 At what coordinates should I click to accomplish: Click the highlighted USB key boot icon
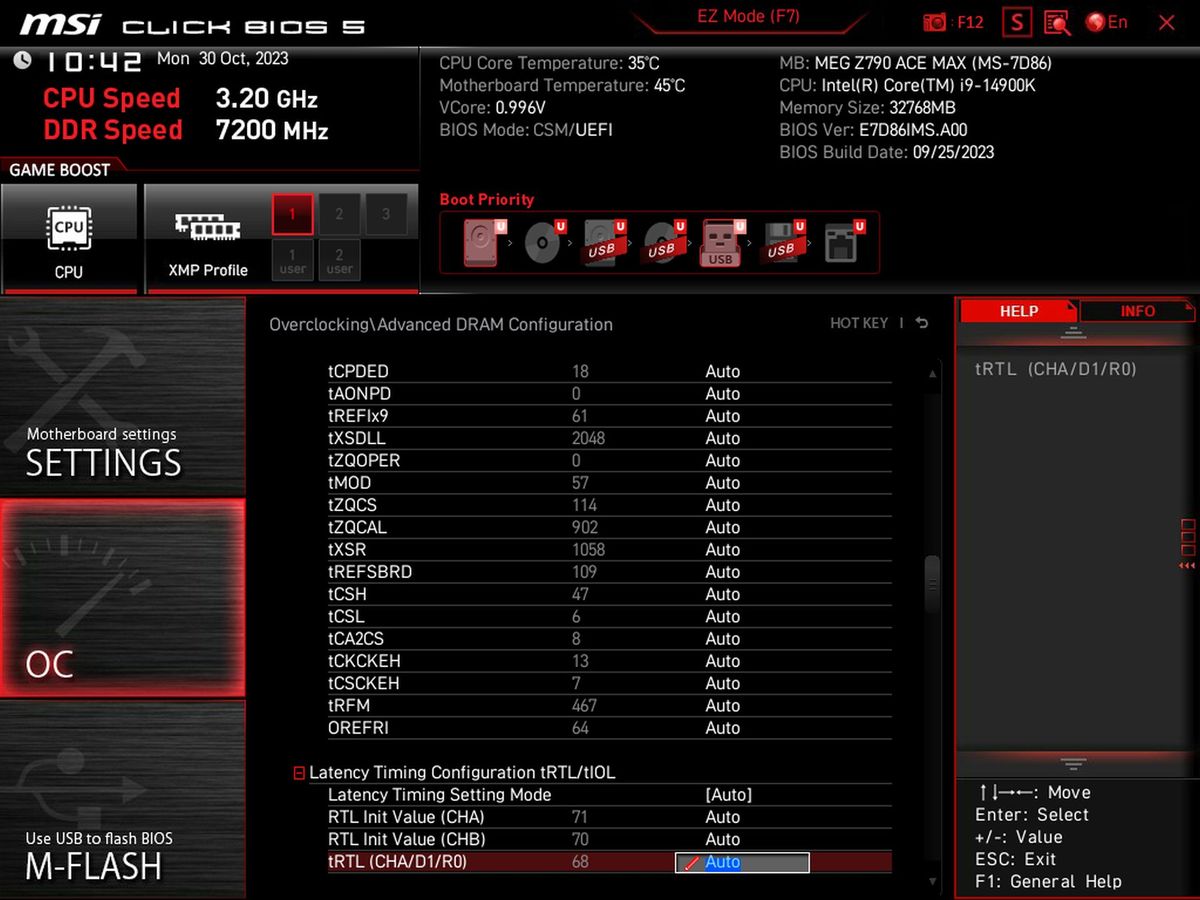point(722,243)
